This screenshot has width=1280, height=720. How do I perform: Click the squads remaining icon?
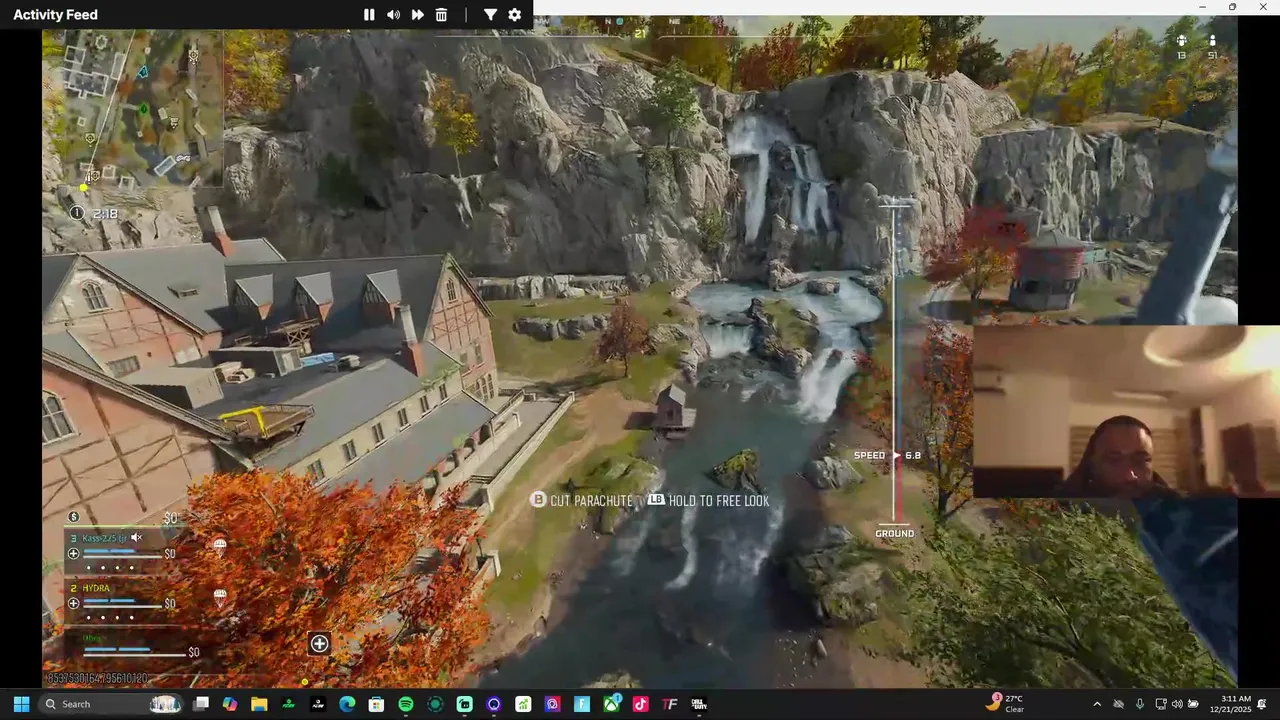coord(1181,41)
